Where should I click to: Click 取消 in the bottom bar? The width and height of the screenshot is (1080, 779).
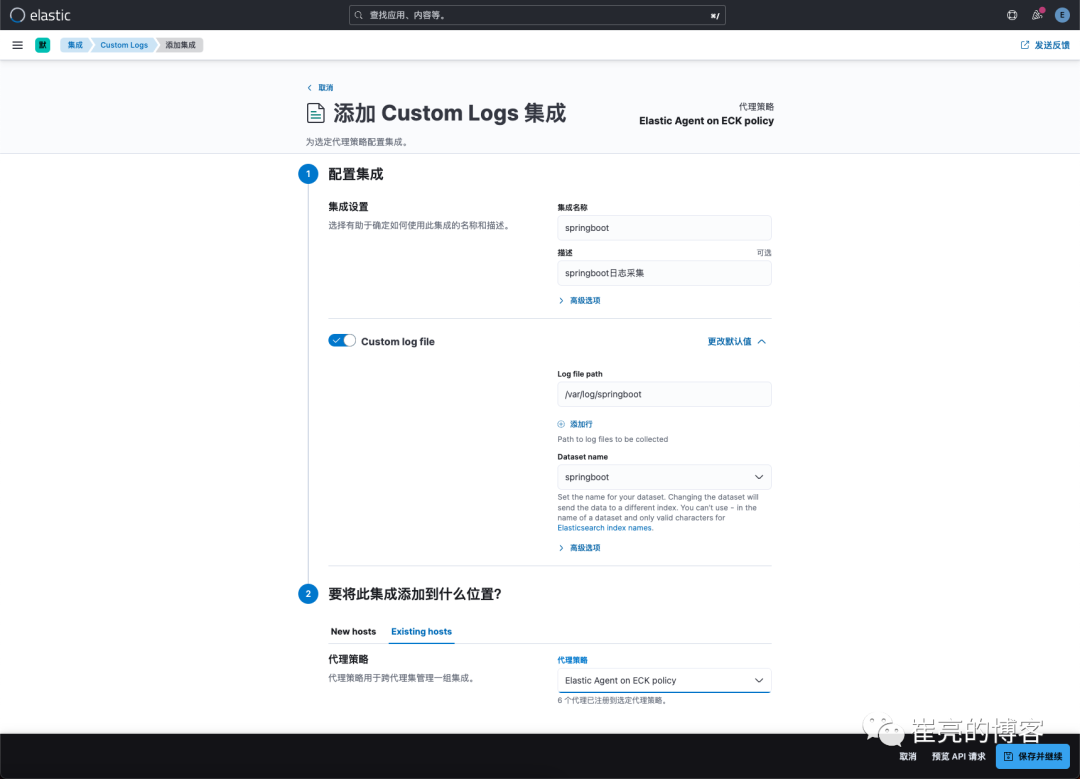(x=908, y=756)
